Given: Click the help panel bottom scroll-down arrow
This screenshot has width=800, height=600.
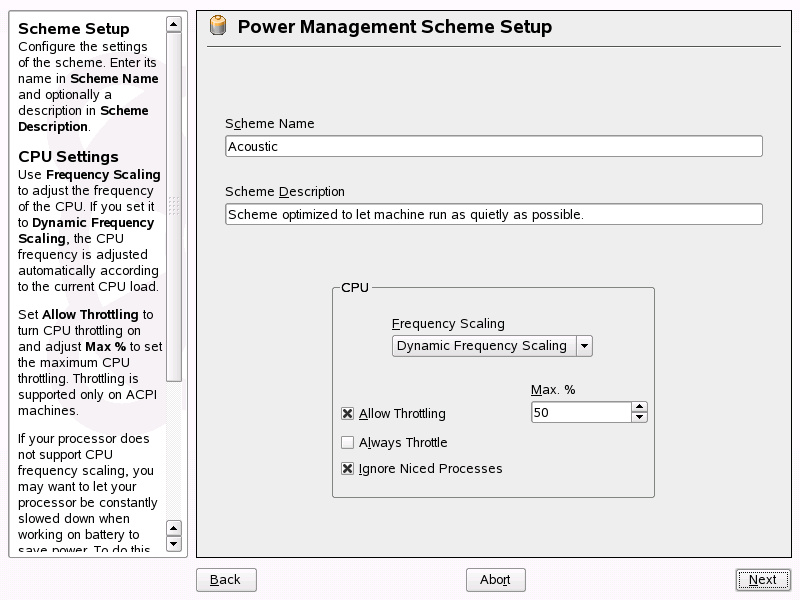Looking at the screenshot, I should click(x=174, y=544).
